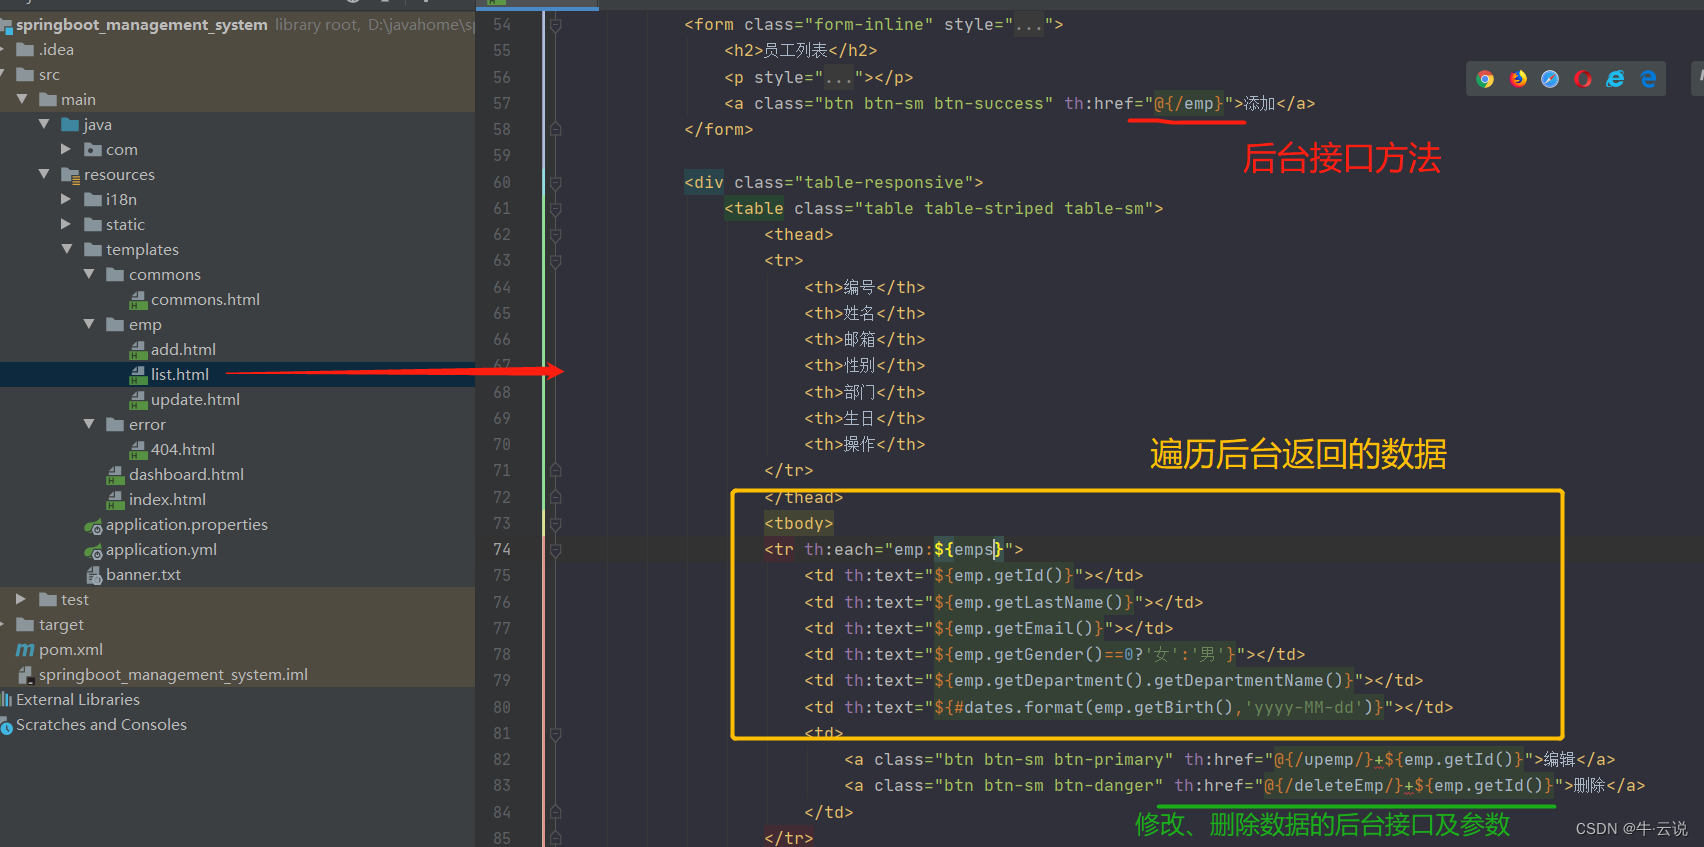This screenshot has width=1704, height=847.
Task: Click the update.html file icon
Action: (x=138, y=400)
